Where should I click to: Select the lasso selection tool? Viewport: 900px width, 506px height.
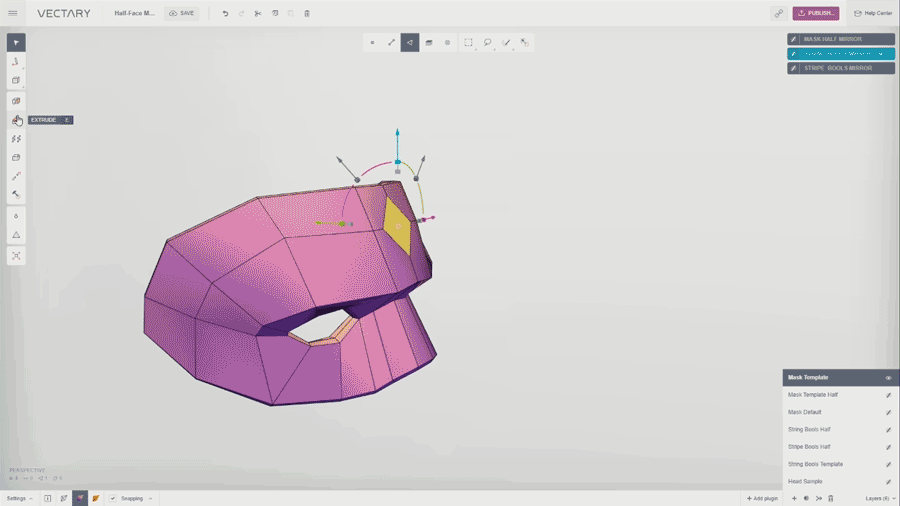487,42
